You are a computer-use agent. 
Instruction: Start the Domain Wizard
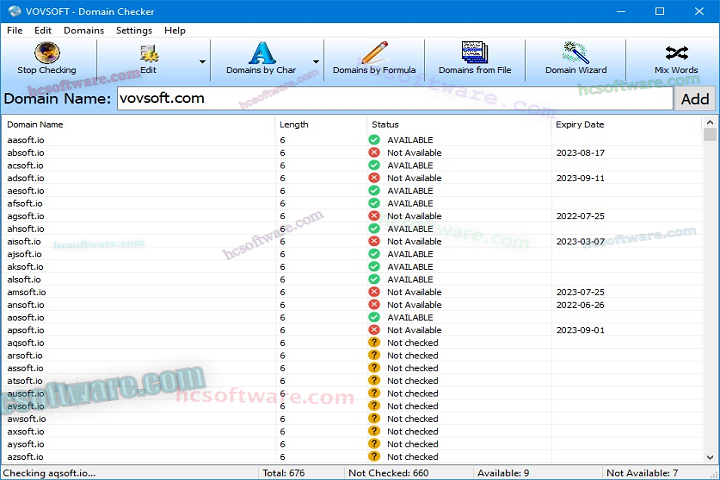(x=576, y=59)
